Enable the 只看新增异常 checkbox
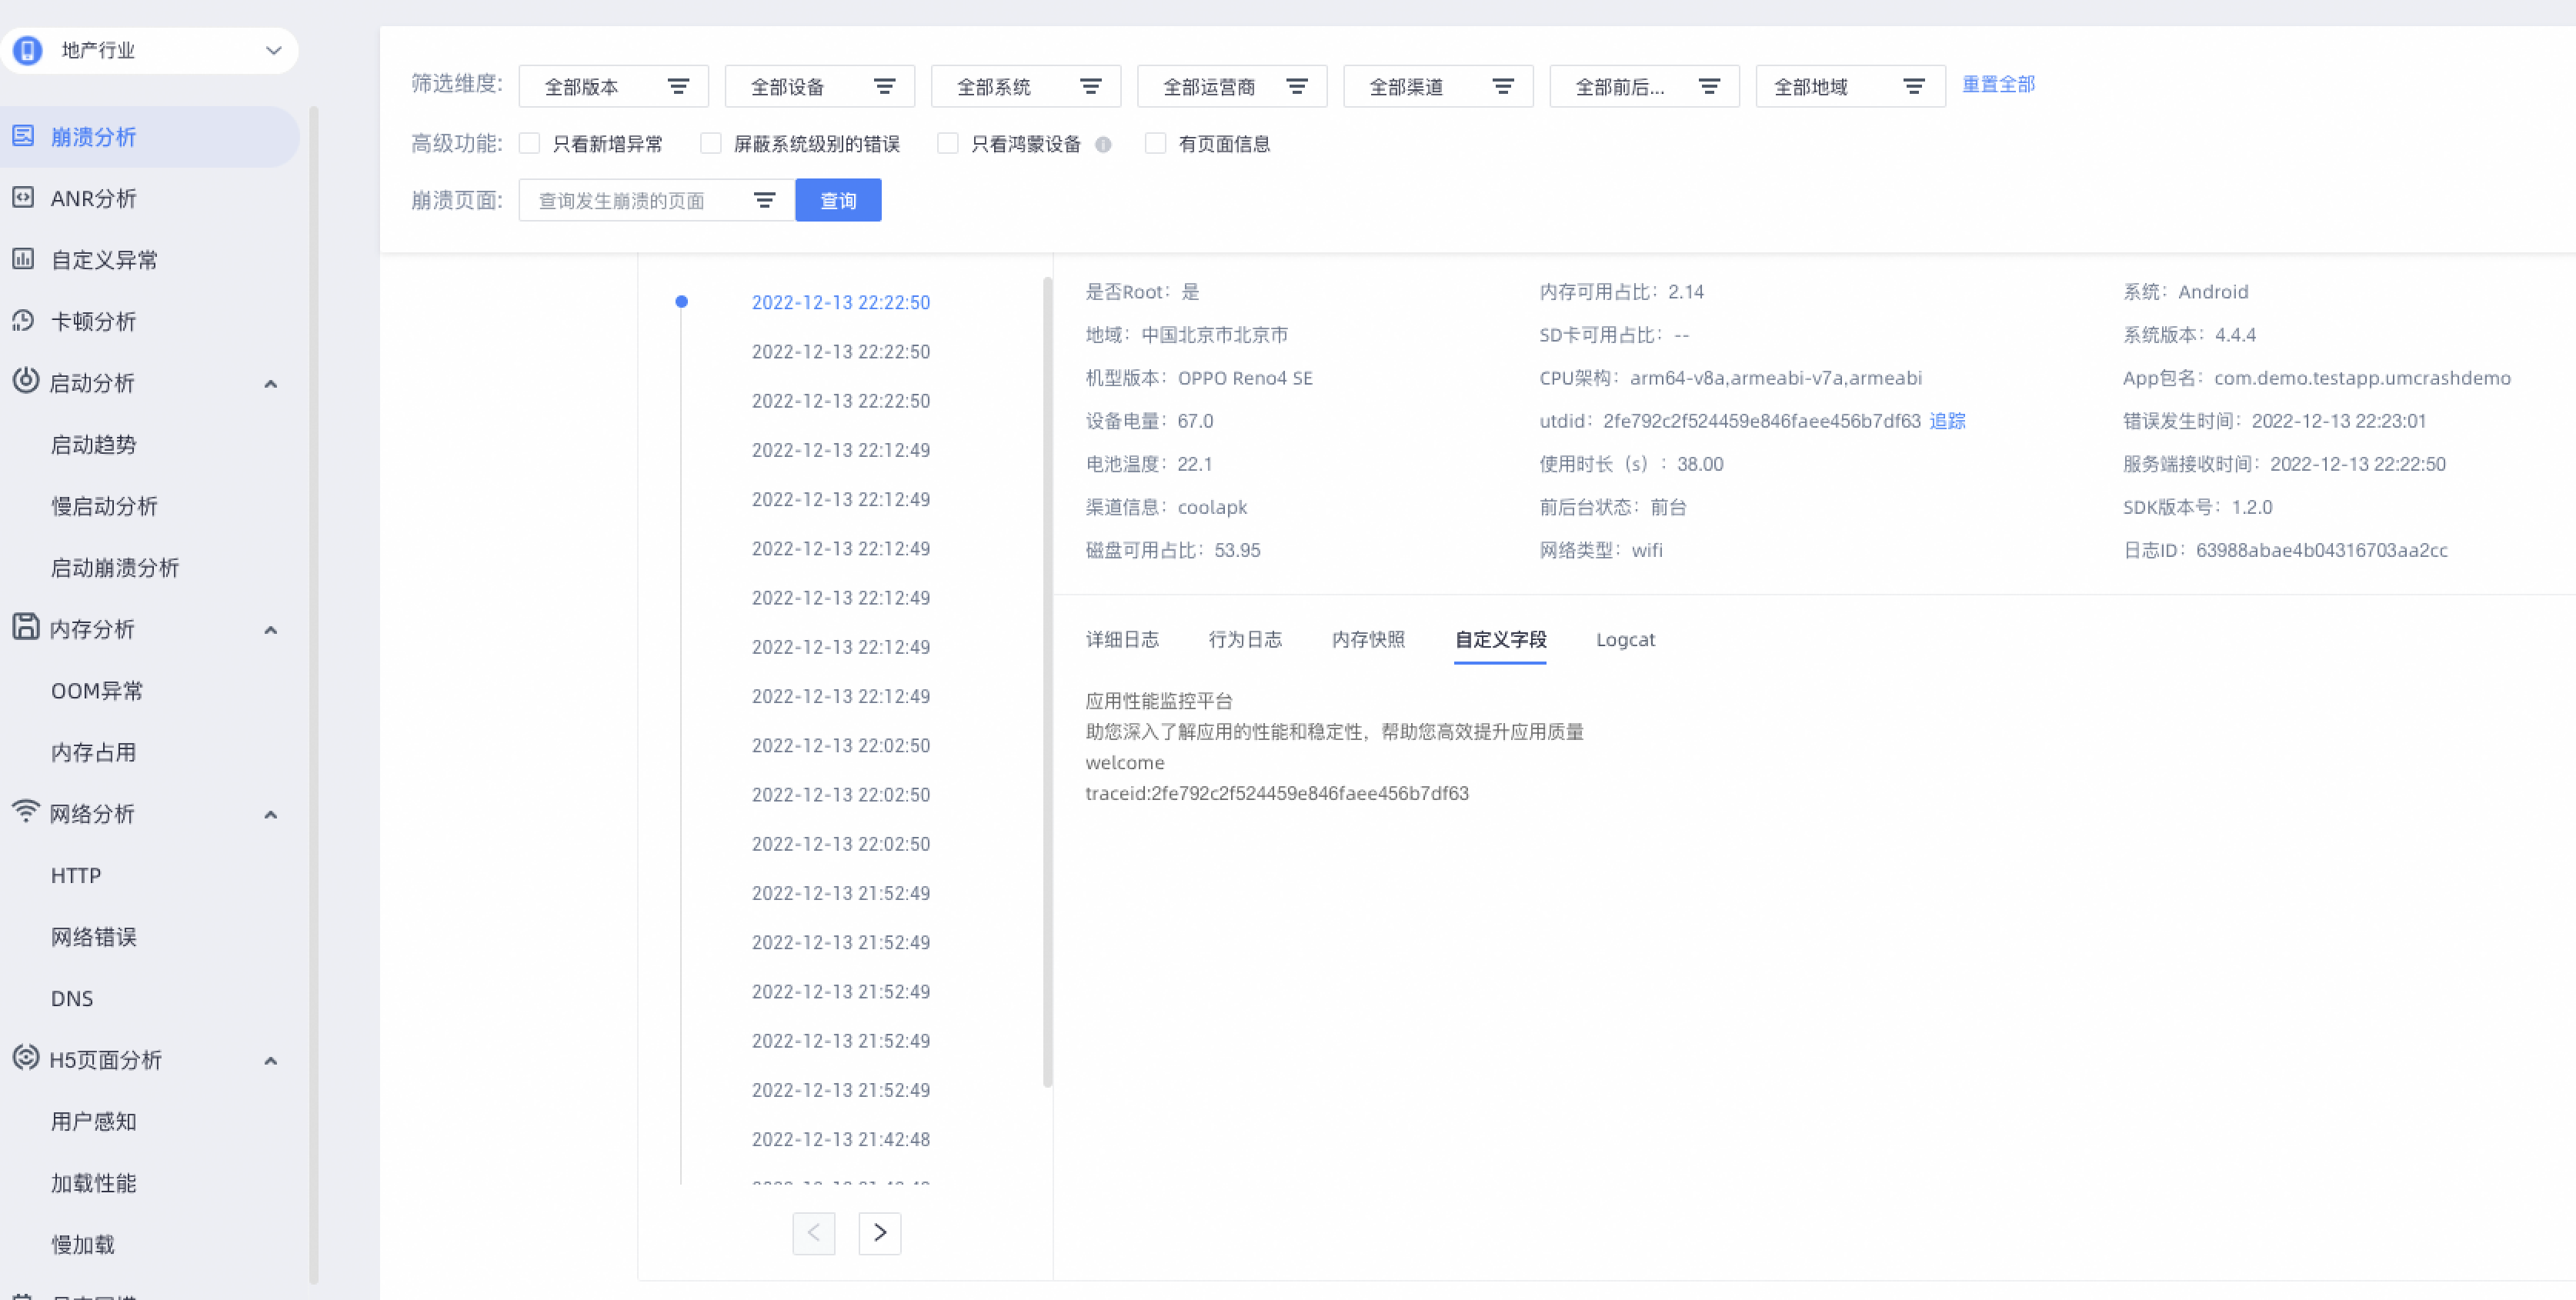The image size is (2576, 1300). point(530,144)
